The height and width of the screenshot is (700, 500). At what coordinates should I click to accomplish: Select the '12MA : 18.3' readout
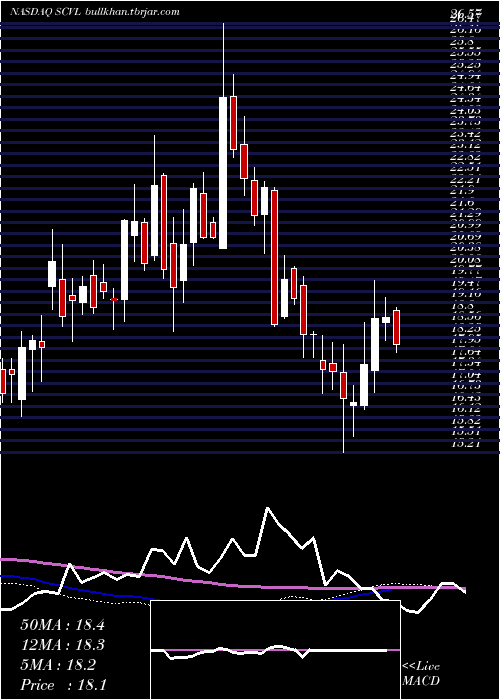coord(62,645)
